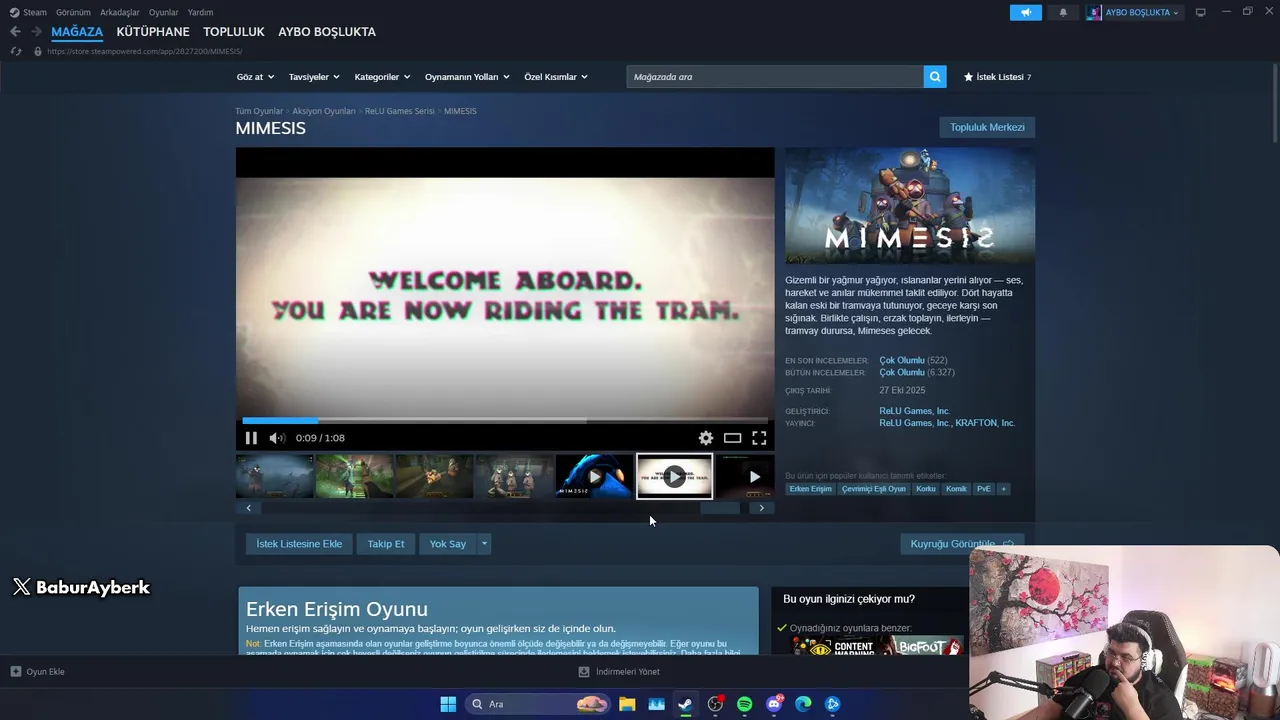Viewport: 1280px width, 720px height.
Task: Go forward using the Steam forward arrow
Action: coord(36,32)
